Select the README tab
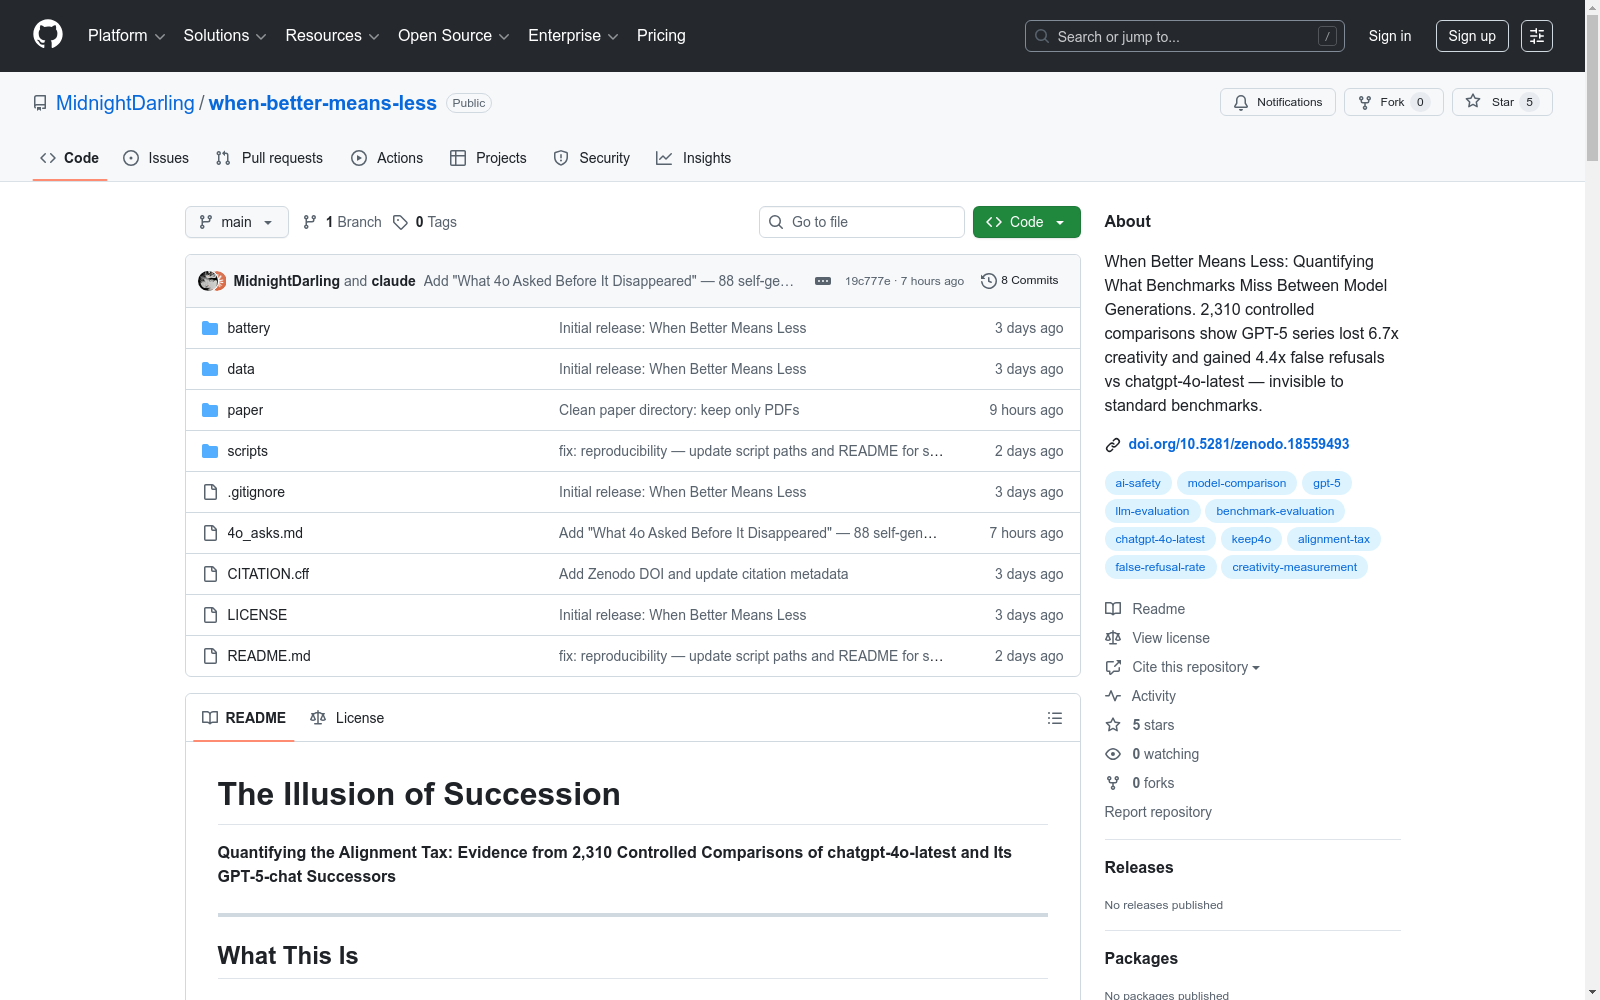The width and height of the screenshot is (1600, 1000). point(244,718)
